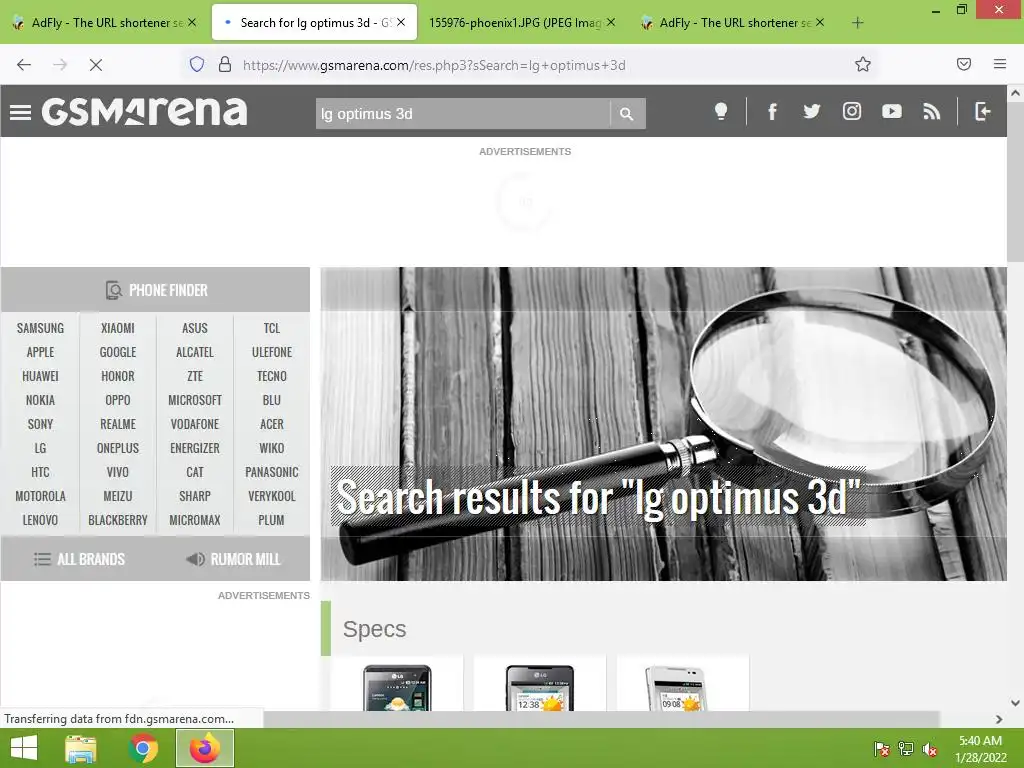Screen dimensions: 1024x768
Task: Open the Phone Finder button
Action: (155, 289)
